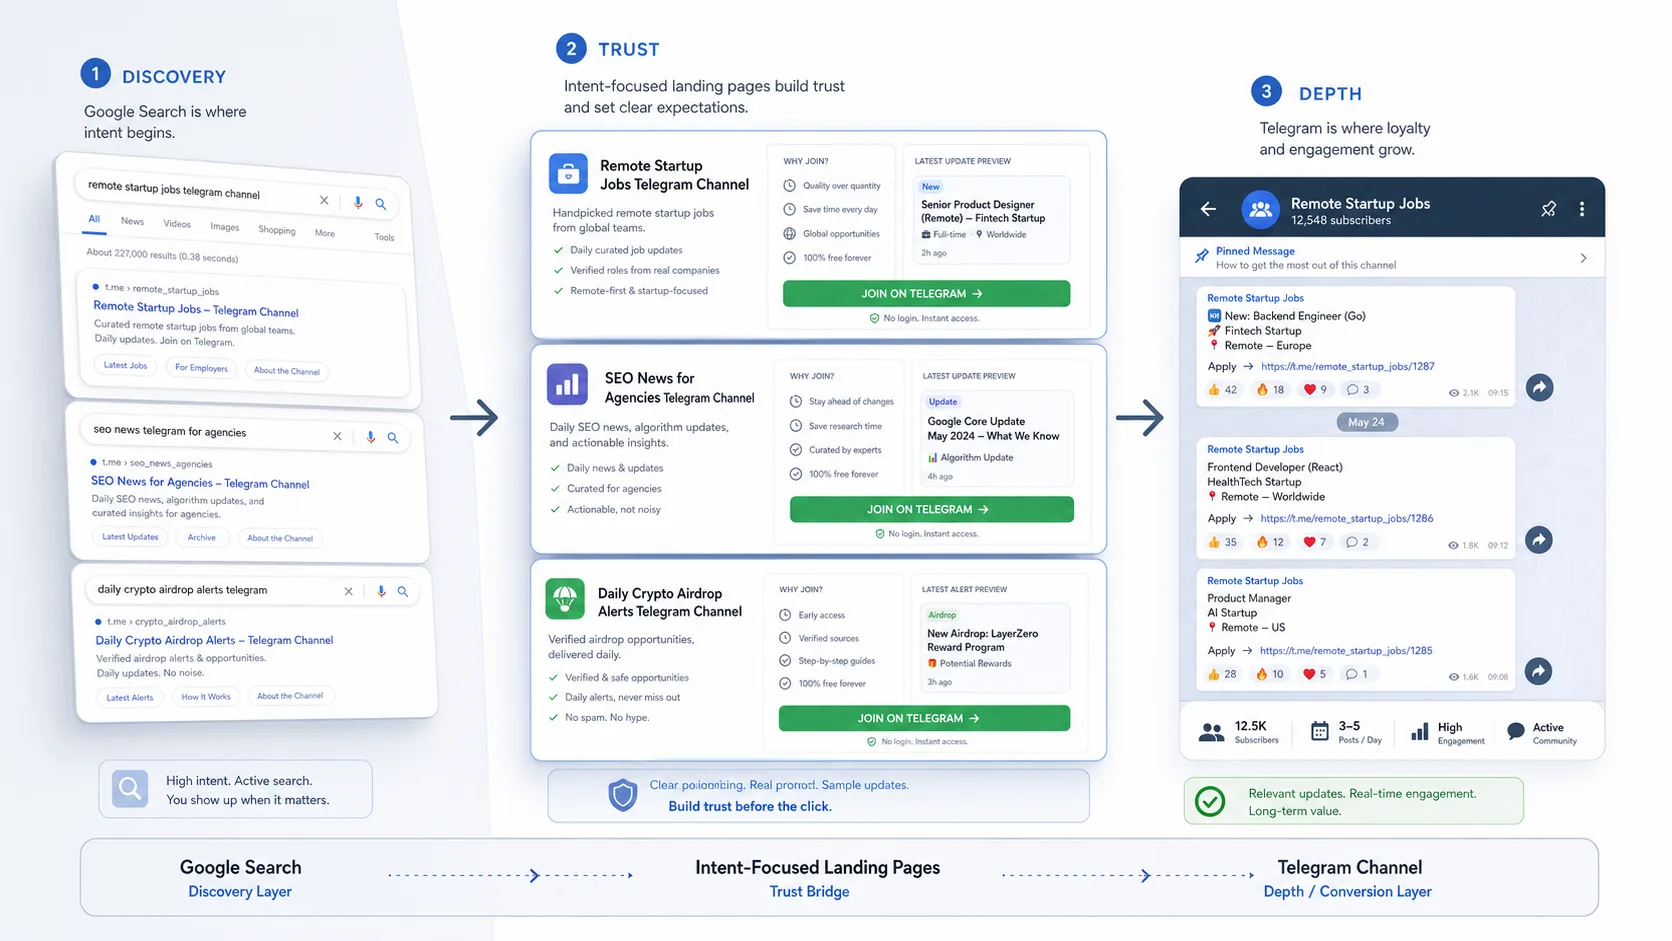Click the Latest Alerts sitelink chip
This screenshot has height=941, width=1672.
[x=130, y=697]
